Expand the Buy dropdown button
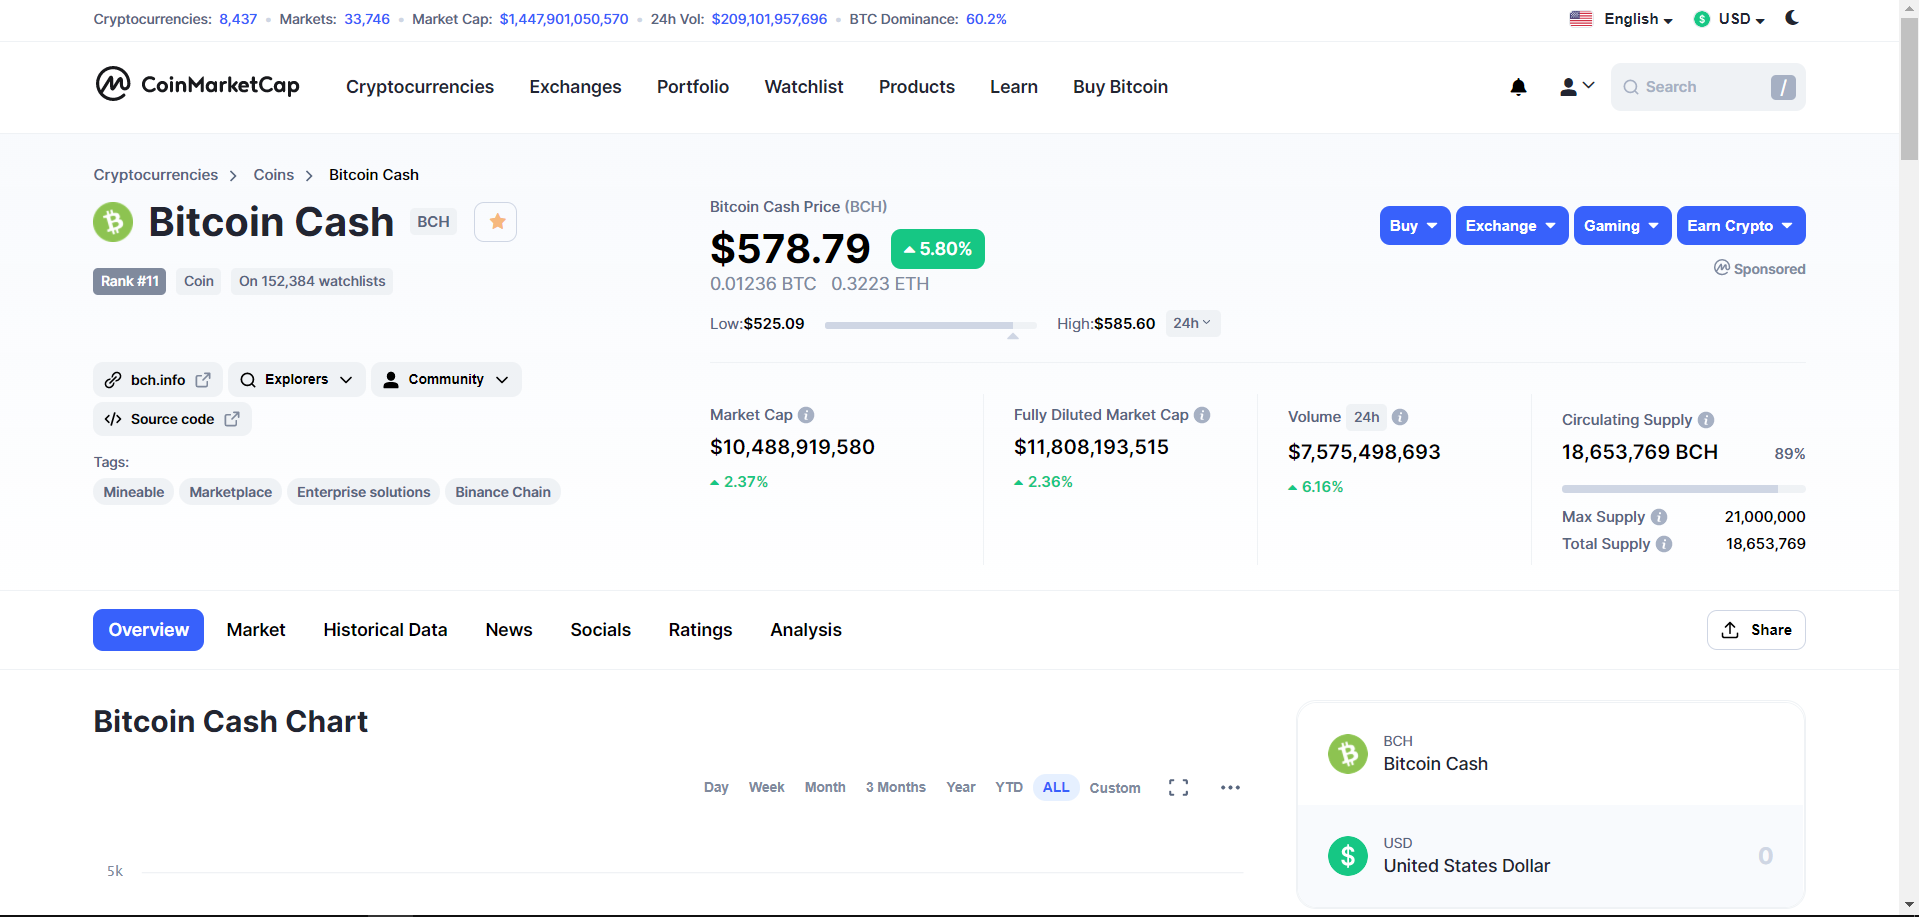Viewport: 1919px width, 917px height. pos(1414,226)
